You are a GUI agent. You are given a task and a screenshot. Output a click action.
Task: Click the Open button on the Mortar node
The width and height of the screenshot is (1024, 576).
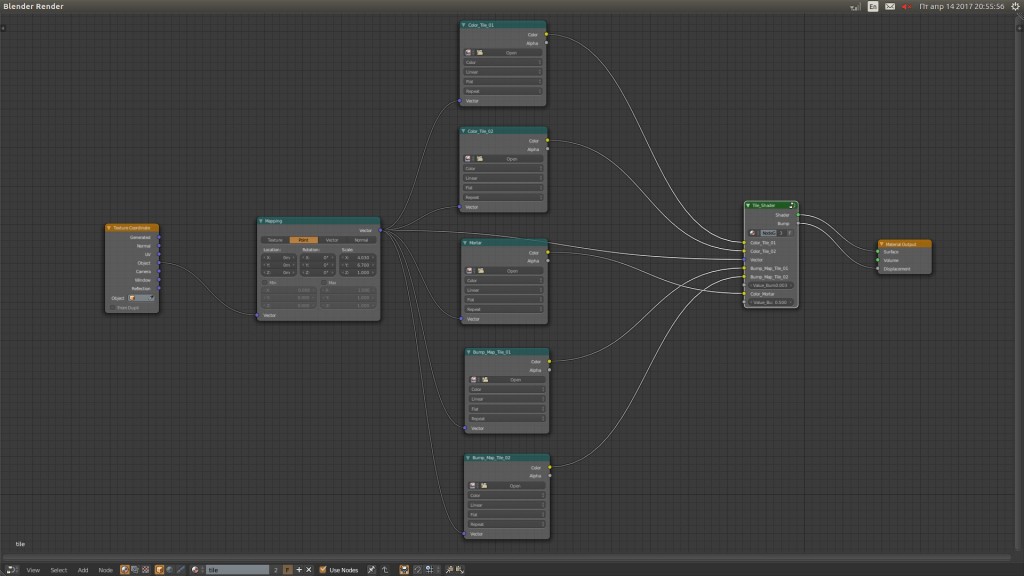510,270
